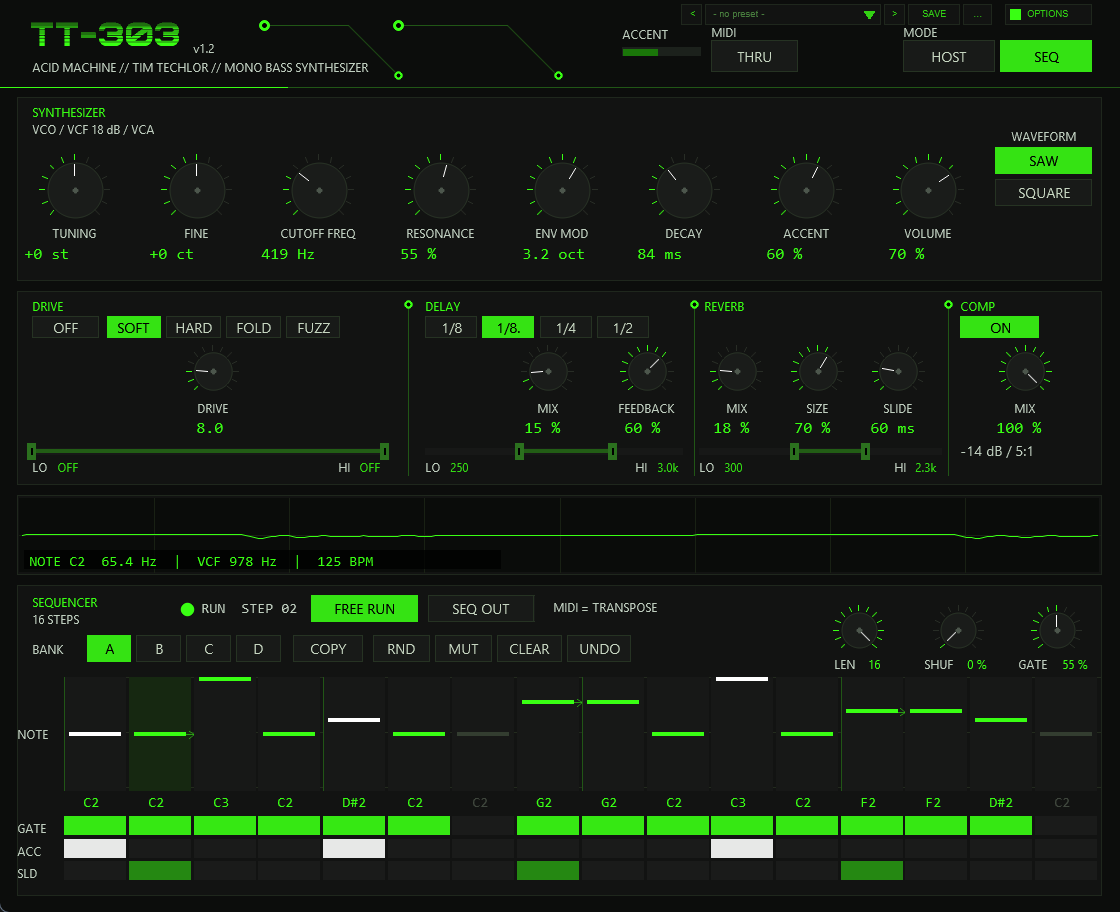Click the Reverb Slide knob

pyautogui.click(x=898, y=371)
